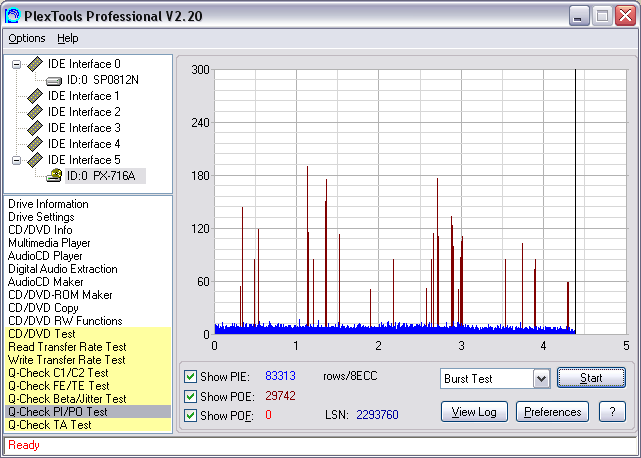Open CD/DVD-ROM Maker function

pos(60,295)
